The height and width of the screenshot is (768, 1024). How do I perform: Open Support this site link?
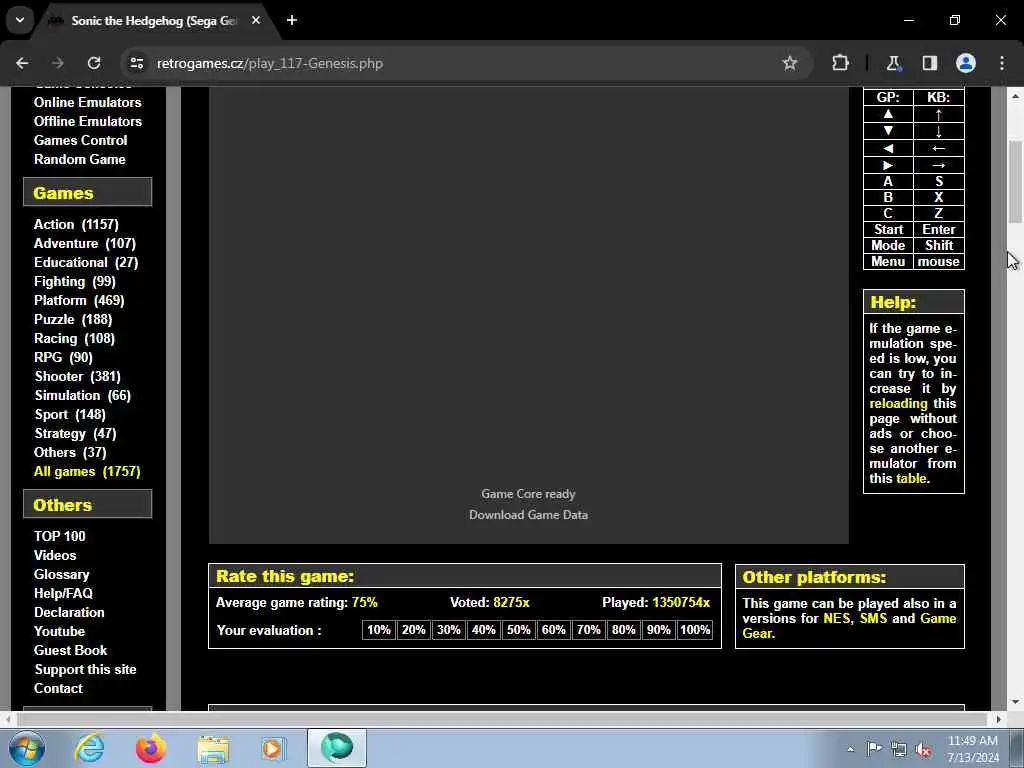86,669
